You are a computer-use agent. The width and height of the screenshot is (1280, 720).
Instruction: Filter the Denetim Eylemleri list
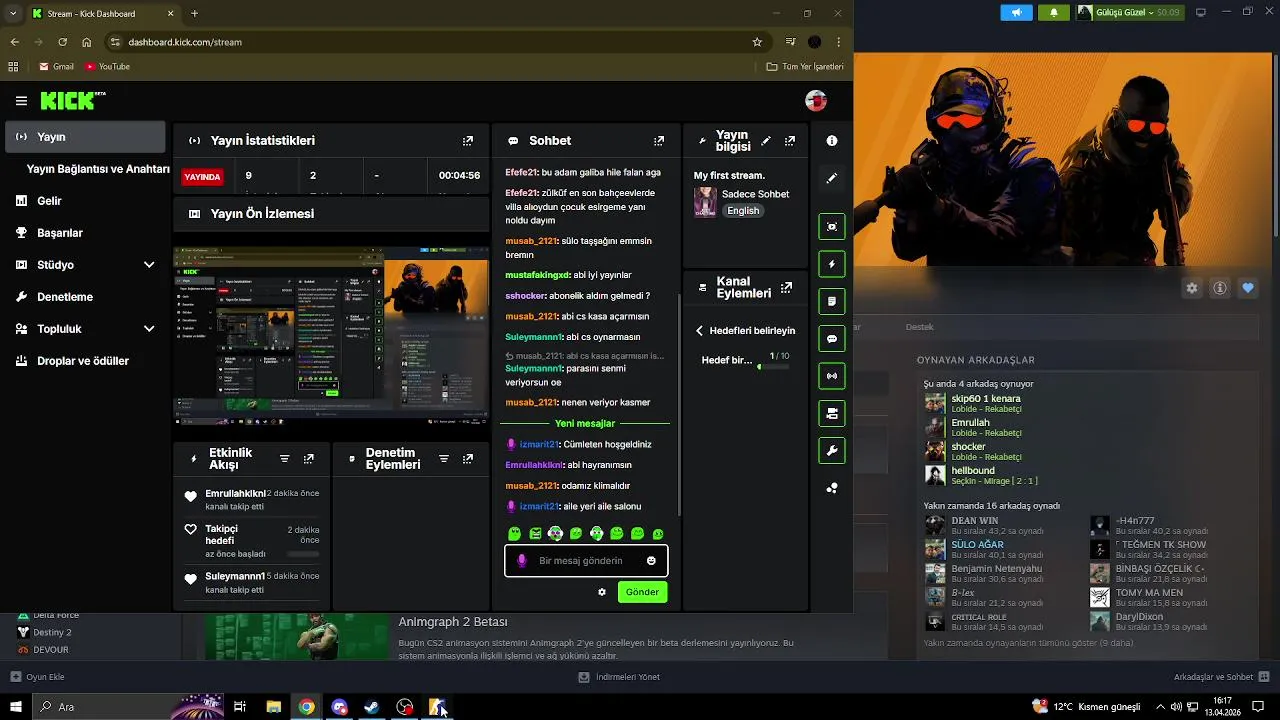click(x=443, y=459)
